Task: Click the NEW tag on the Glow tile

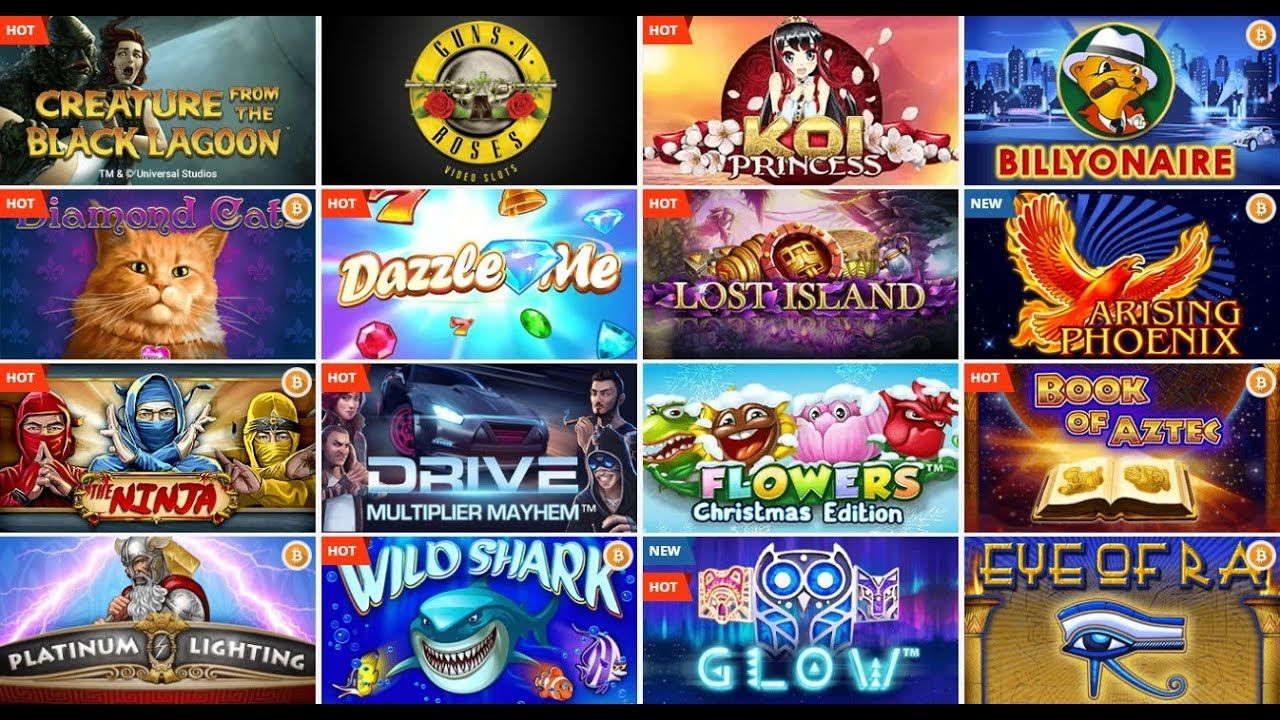Action: 666,551
